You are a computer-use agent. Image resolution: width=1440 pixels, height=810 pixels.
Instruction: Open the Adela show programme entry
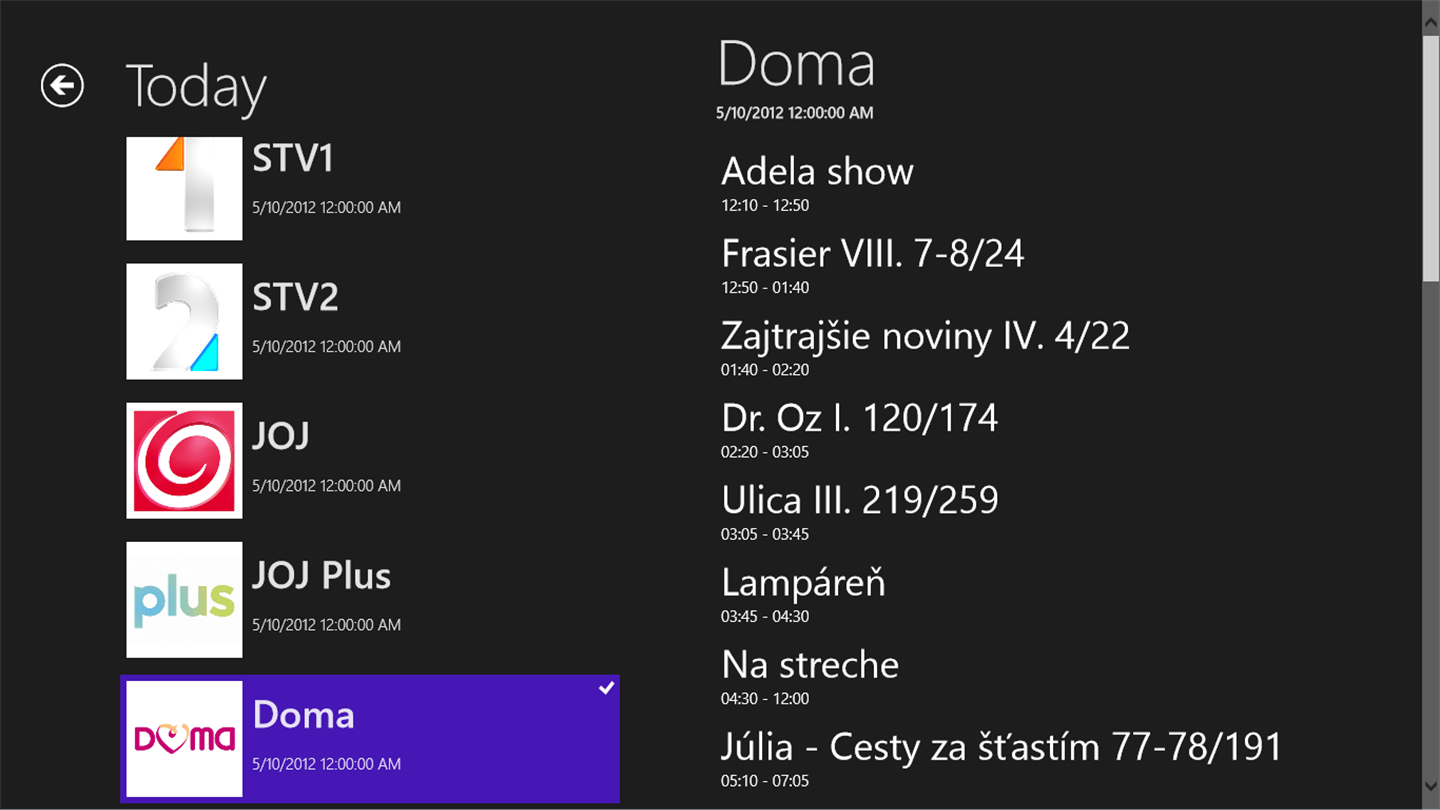(817, 172)
